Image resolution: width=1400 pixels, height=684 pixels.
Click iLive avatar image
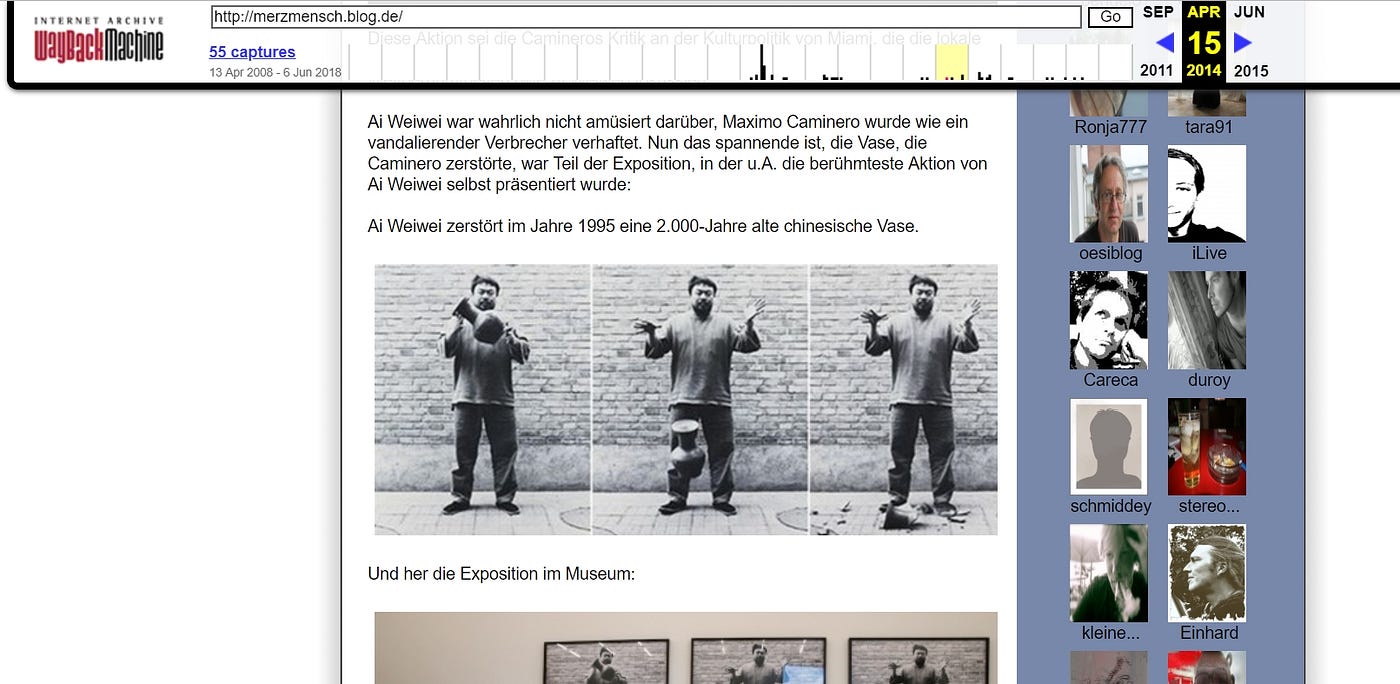click(x=1207, y=194)
